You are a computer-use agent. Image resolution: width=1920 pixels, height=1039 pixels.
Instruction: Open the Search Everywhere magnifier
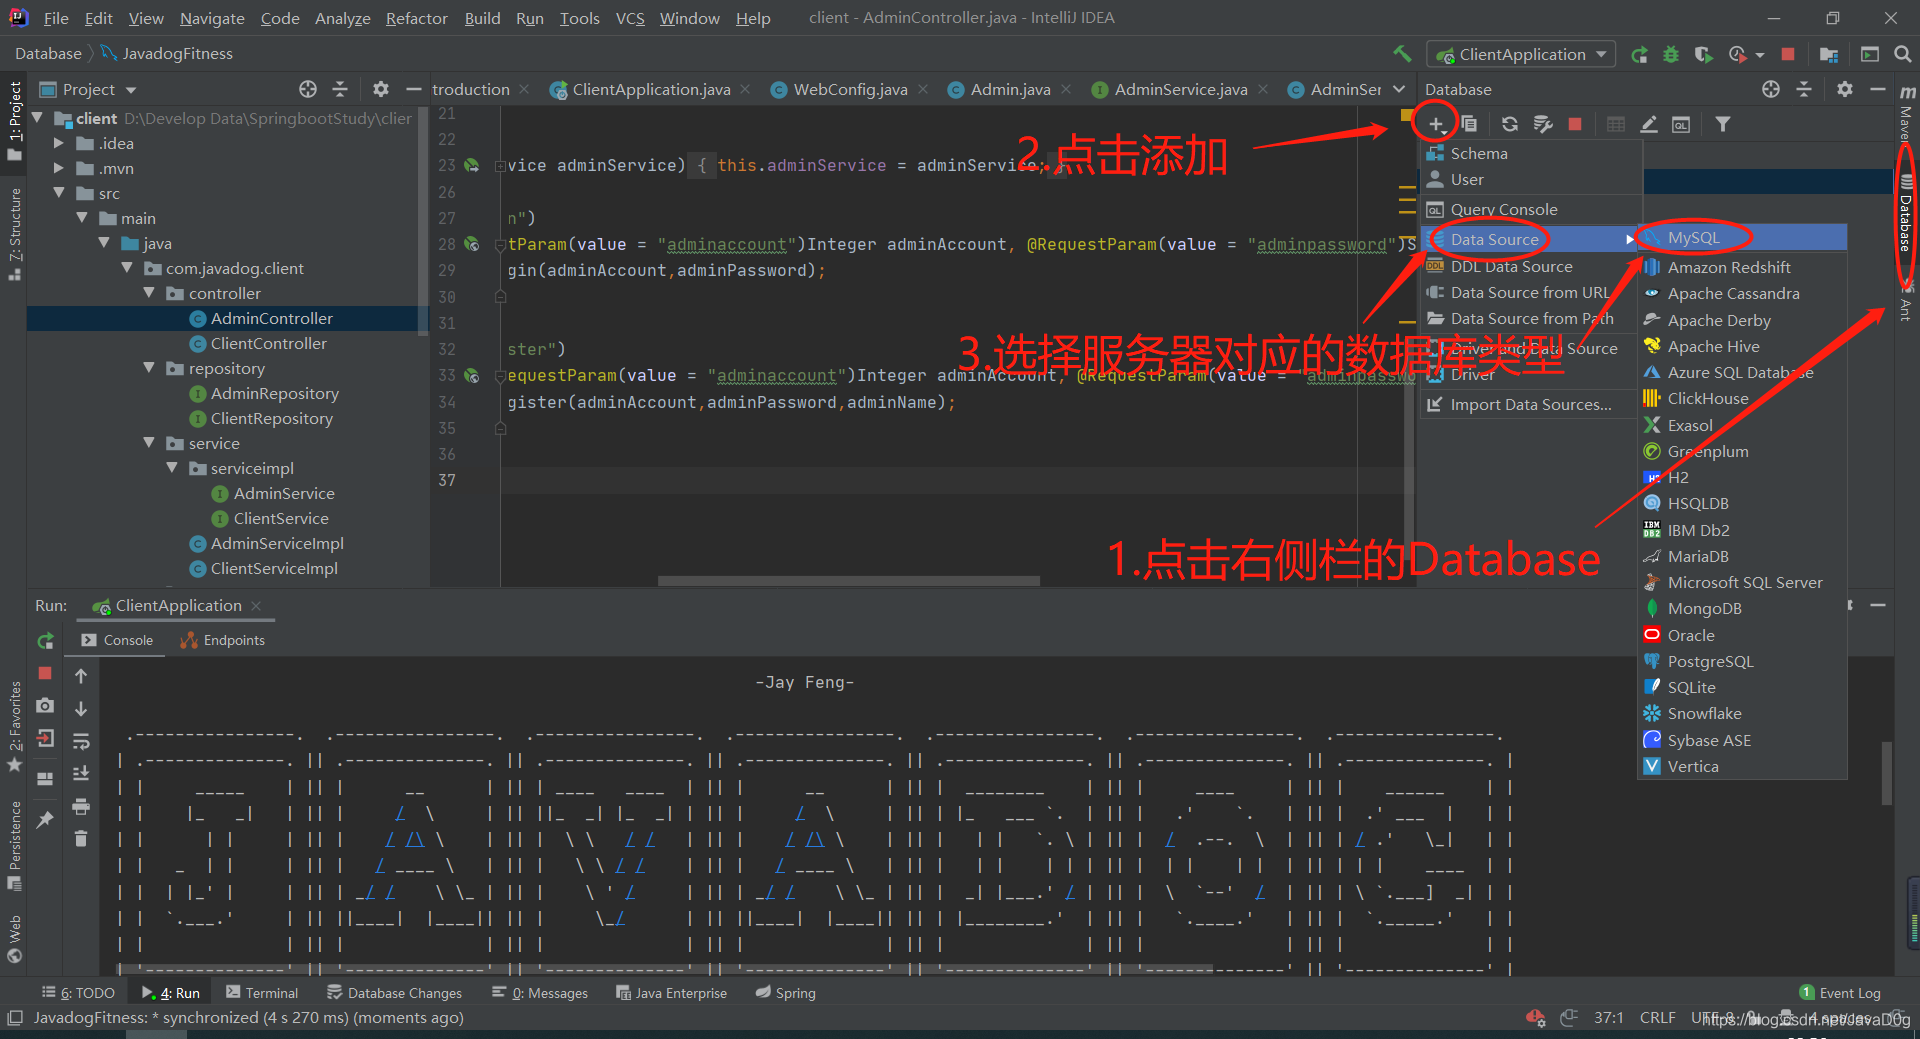point(1903,55)
